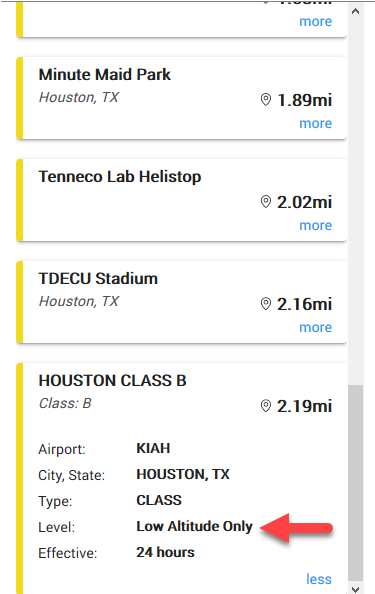Screen dimensions: 375x594
Task: Open the more link on the top card
Action: point(316,22)
